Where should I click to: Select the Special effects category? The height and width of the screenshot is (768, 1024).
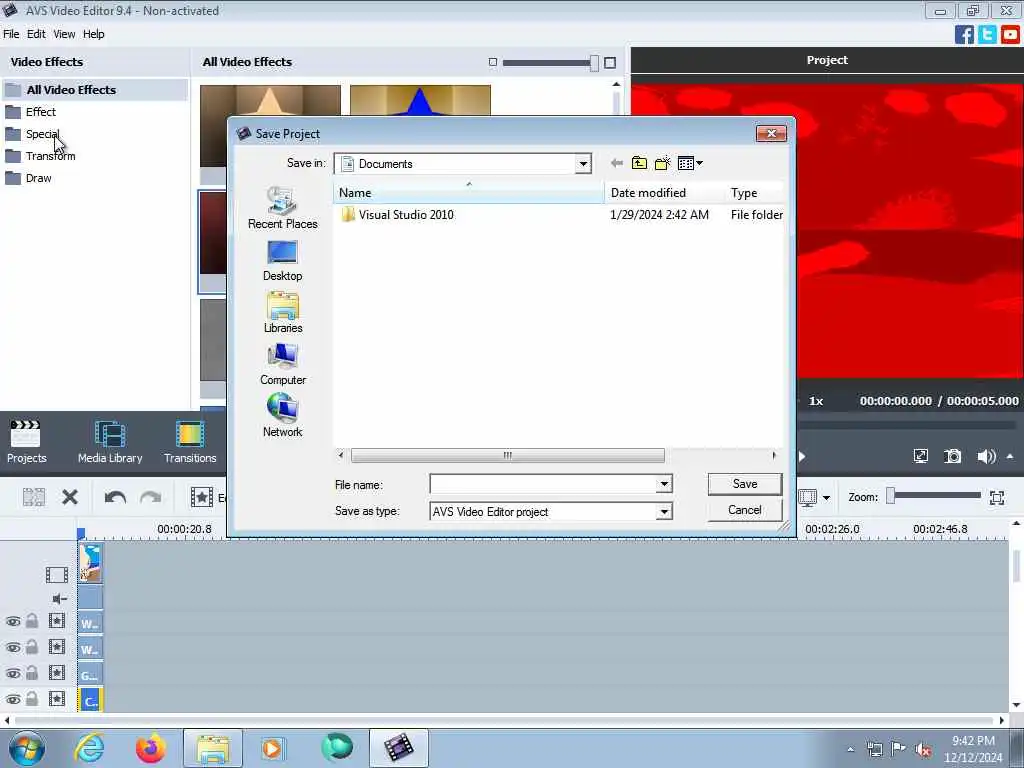tap(42, 134)
